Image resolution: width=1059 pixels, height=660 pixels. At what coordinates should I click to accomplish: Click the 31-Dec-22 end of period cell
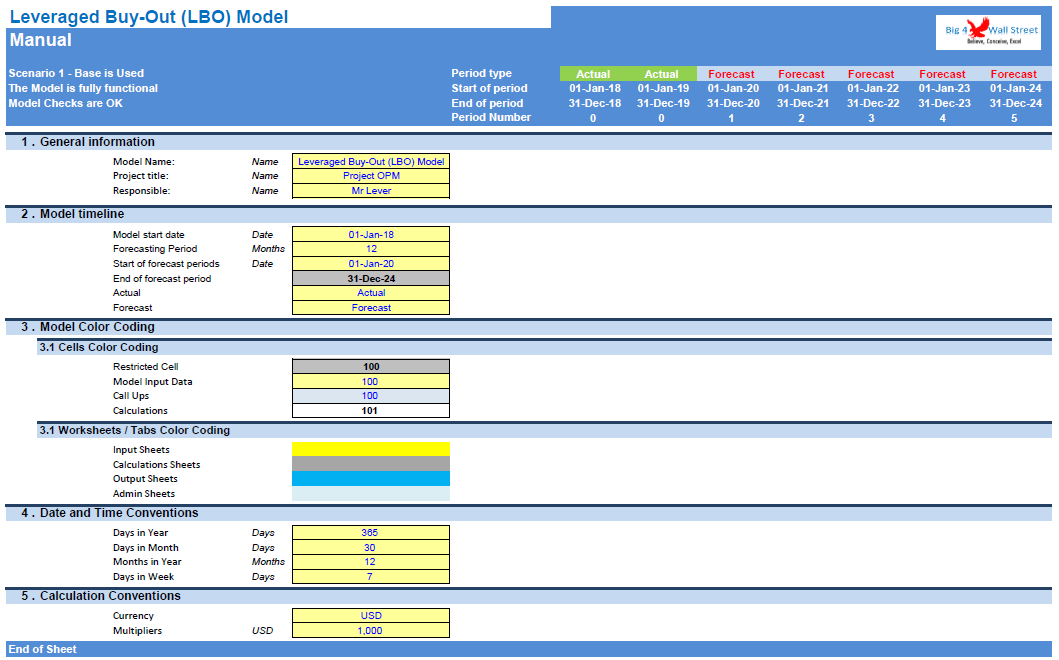click(873, 103)
